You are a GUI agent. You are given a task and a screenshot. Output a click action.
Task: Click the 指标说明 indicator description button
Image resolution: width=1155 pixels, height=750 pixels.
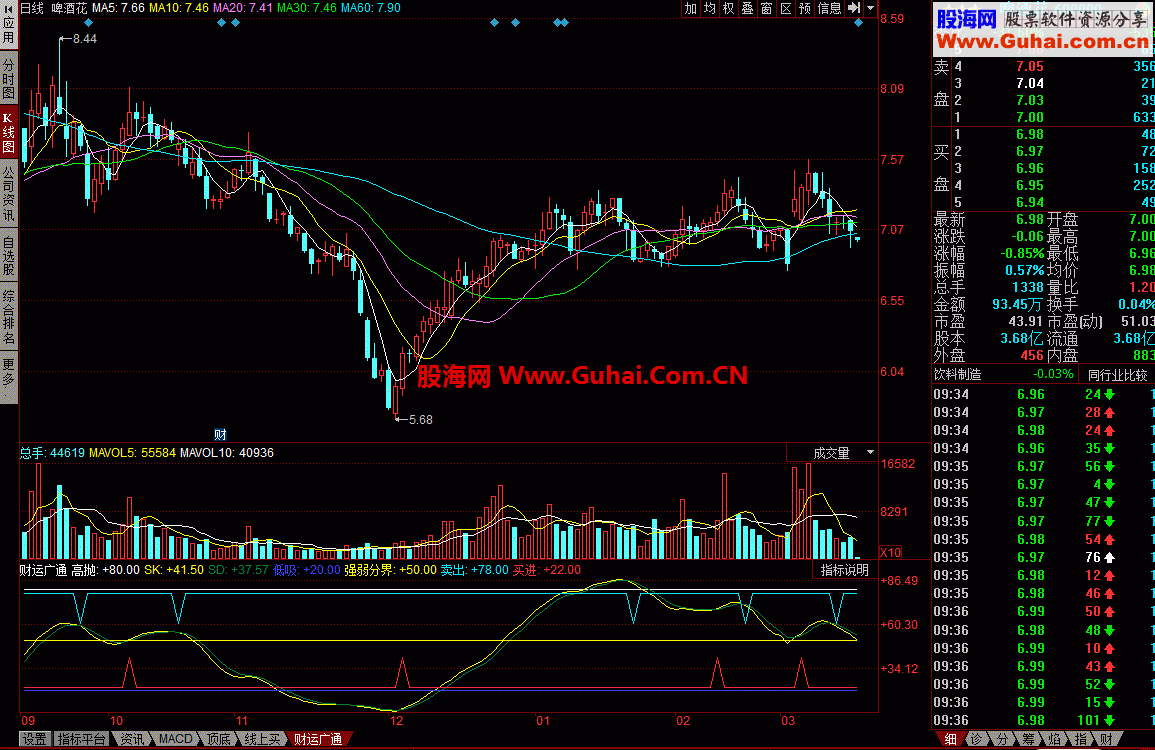pos(845,570)
